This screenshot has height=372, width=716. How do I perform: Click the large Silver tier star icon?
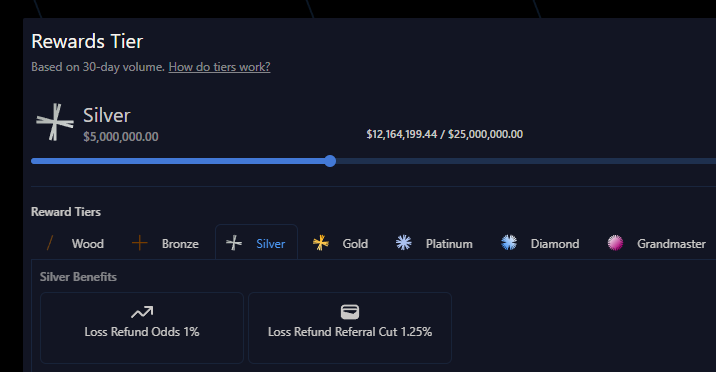point(55,122)
